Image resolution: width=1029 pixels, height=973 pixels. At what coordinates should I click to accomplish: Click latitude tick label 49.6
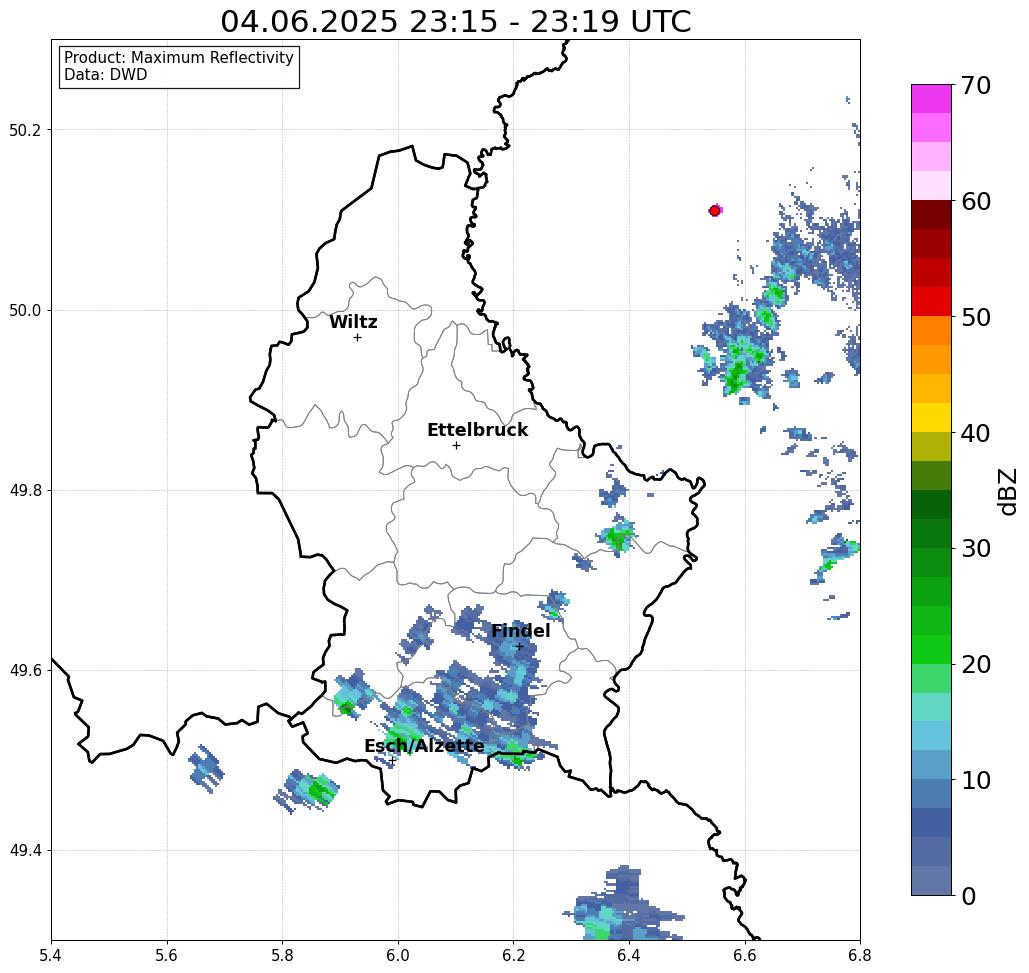pyautogui.click(x=25, y=671)
